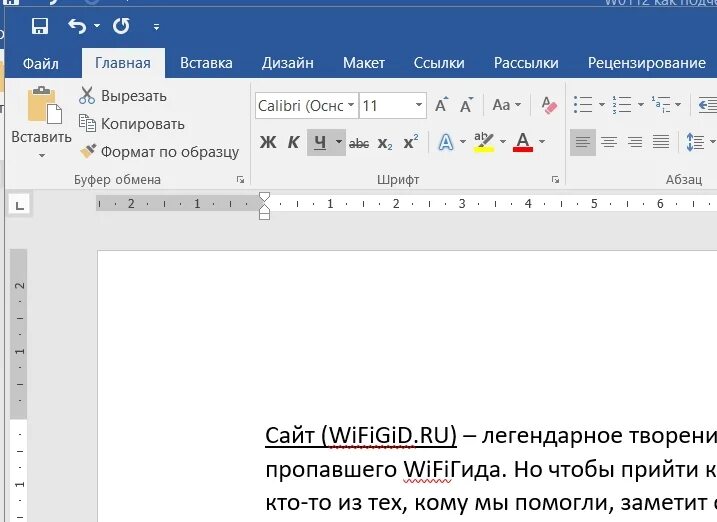Switch to the Рассылки tab
This screenshot has width=717, height=522.
click(x=526, y=63)
